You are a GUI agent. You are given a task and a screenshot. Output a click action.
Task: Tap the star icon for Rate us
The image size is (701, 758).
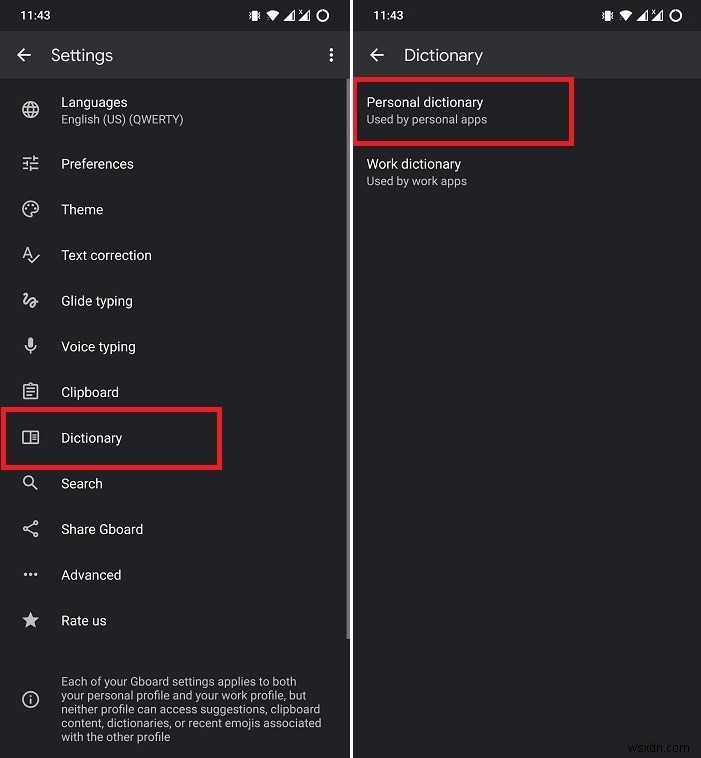(x=30, y=620)
